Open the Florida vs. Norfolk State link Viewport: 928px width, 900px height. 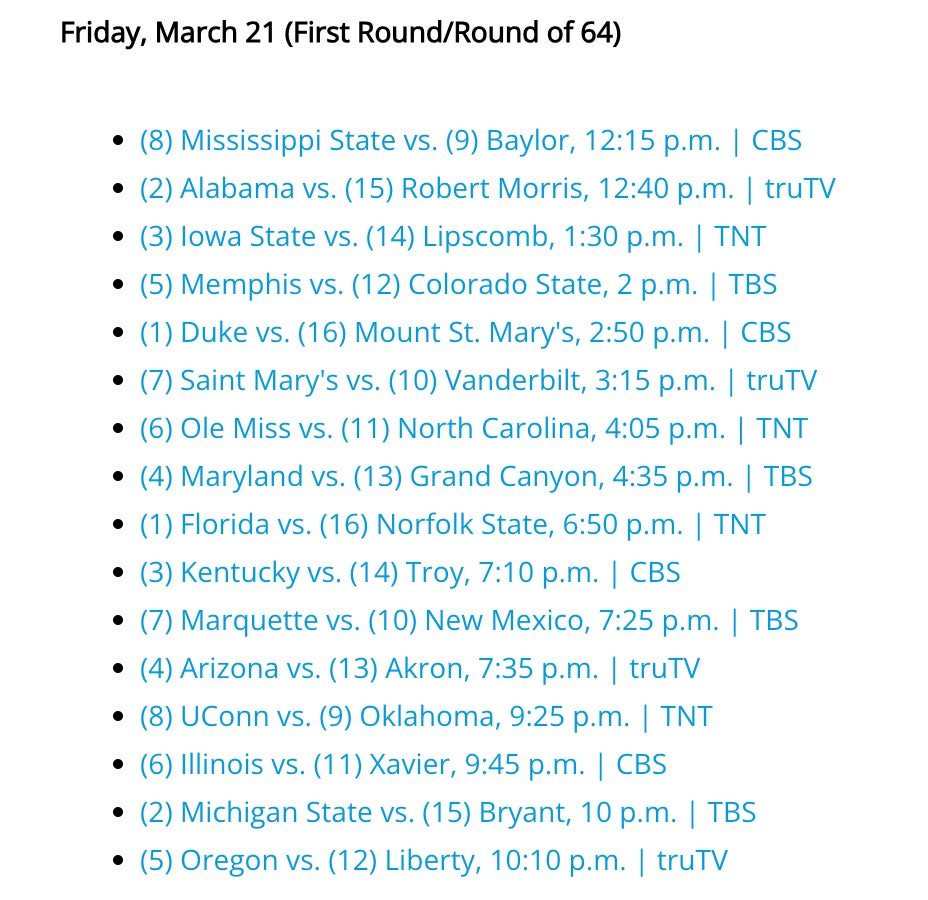pyautogui.click(x=452, y=525)
